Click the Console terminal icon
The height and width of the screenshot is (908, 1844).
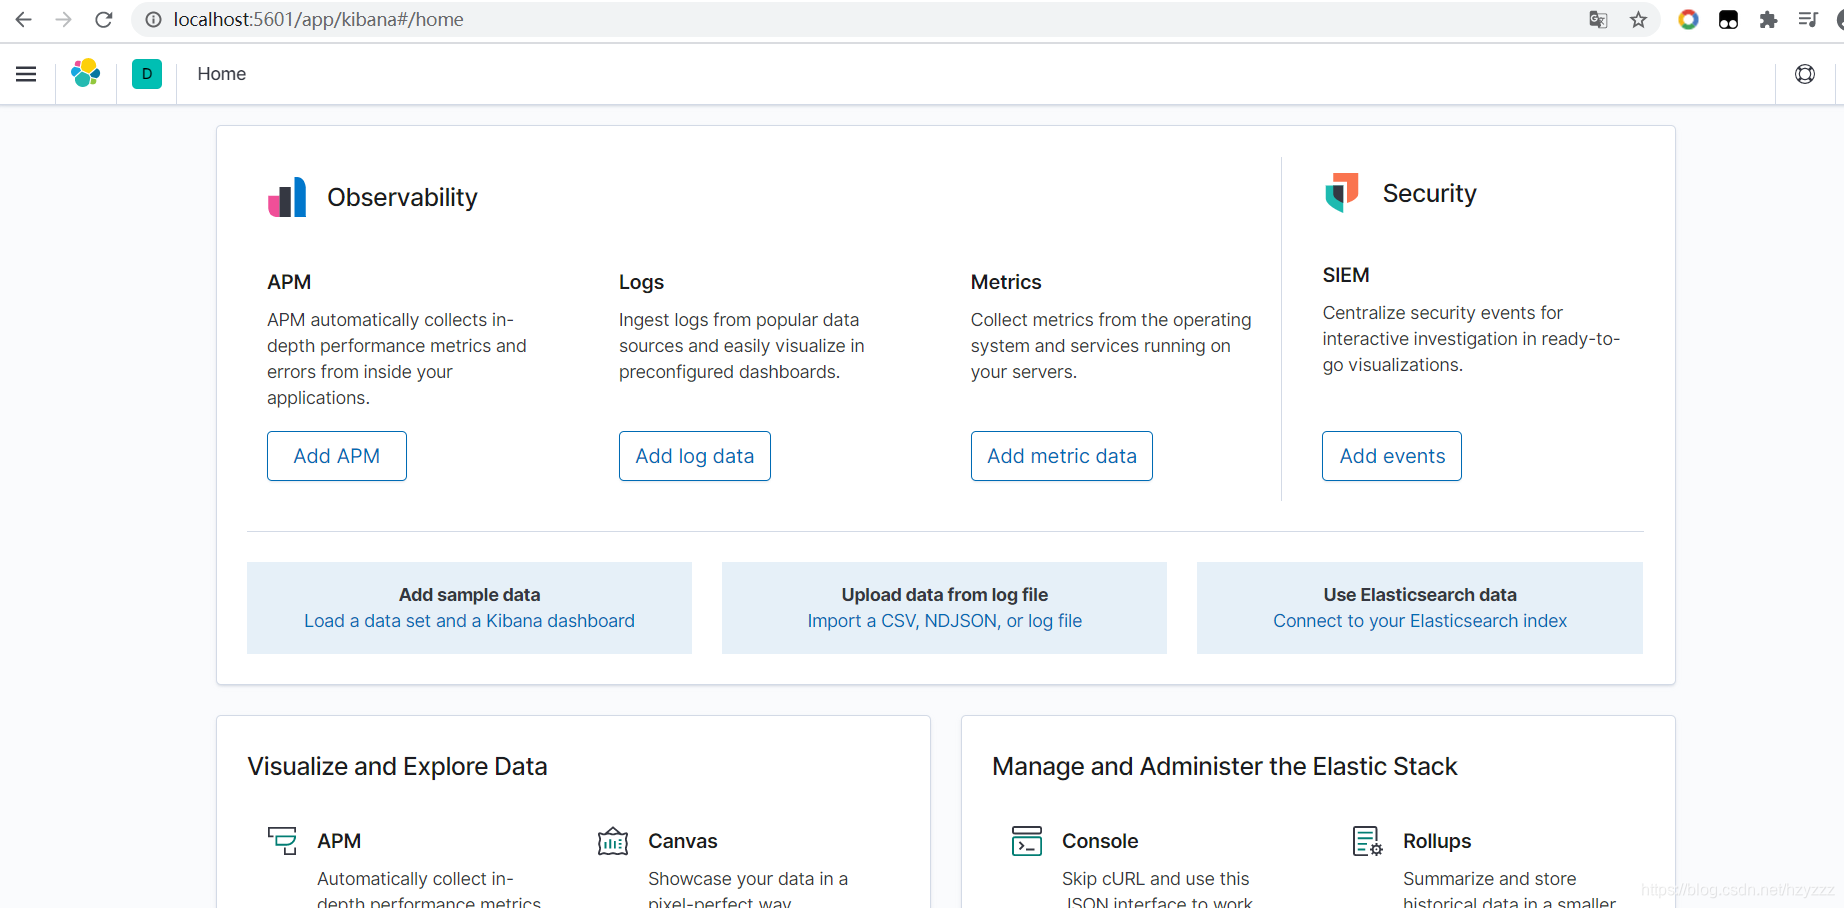(x=1027, y=841)
